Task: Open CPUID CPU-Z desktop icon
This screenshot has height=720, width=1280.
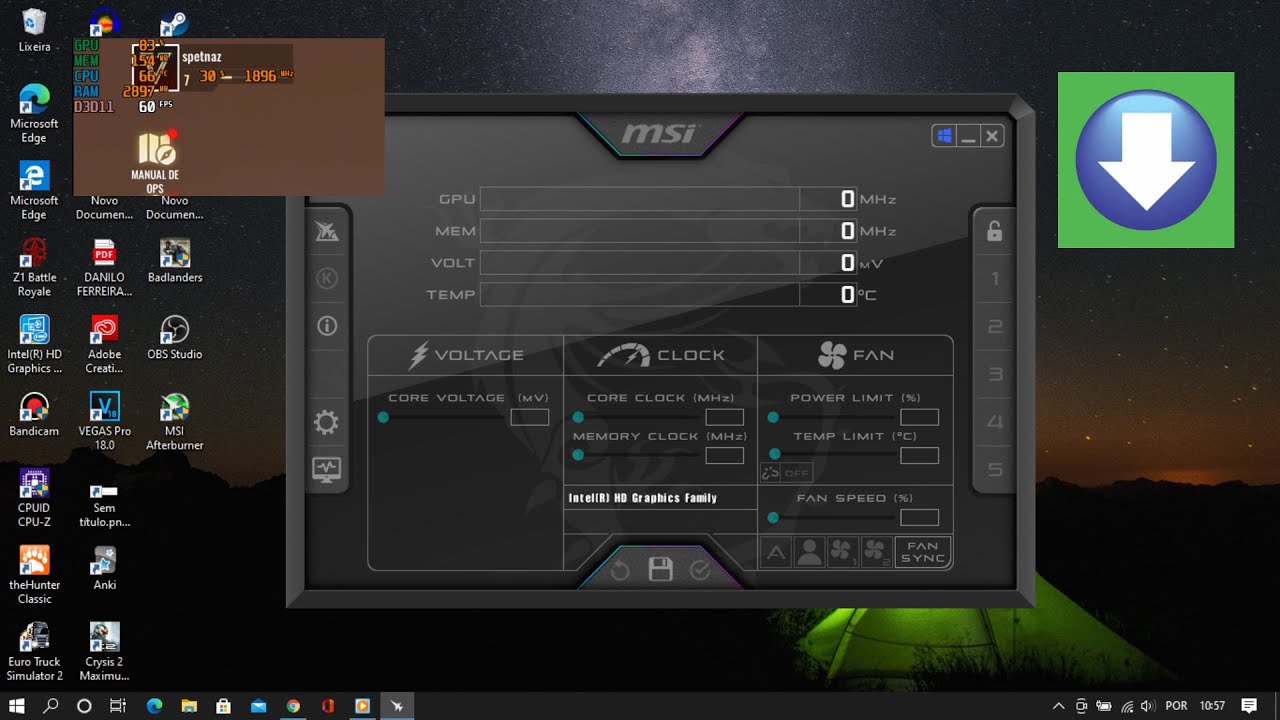Action: pos(34,499)
